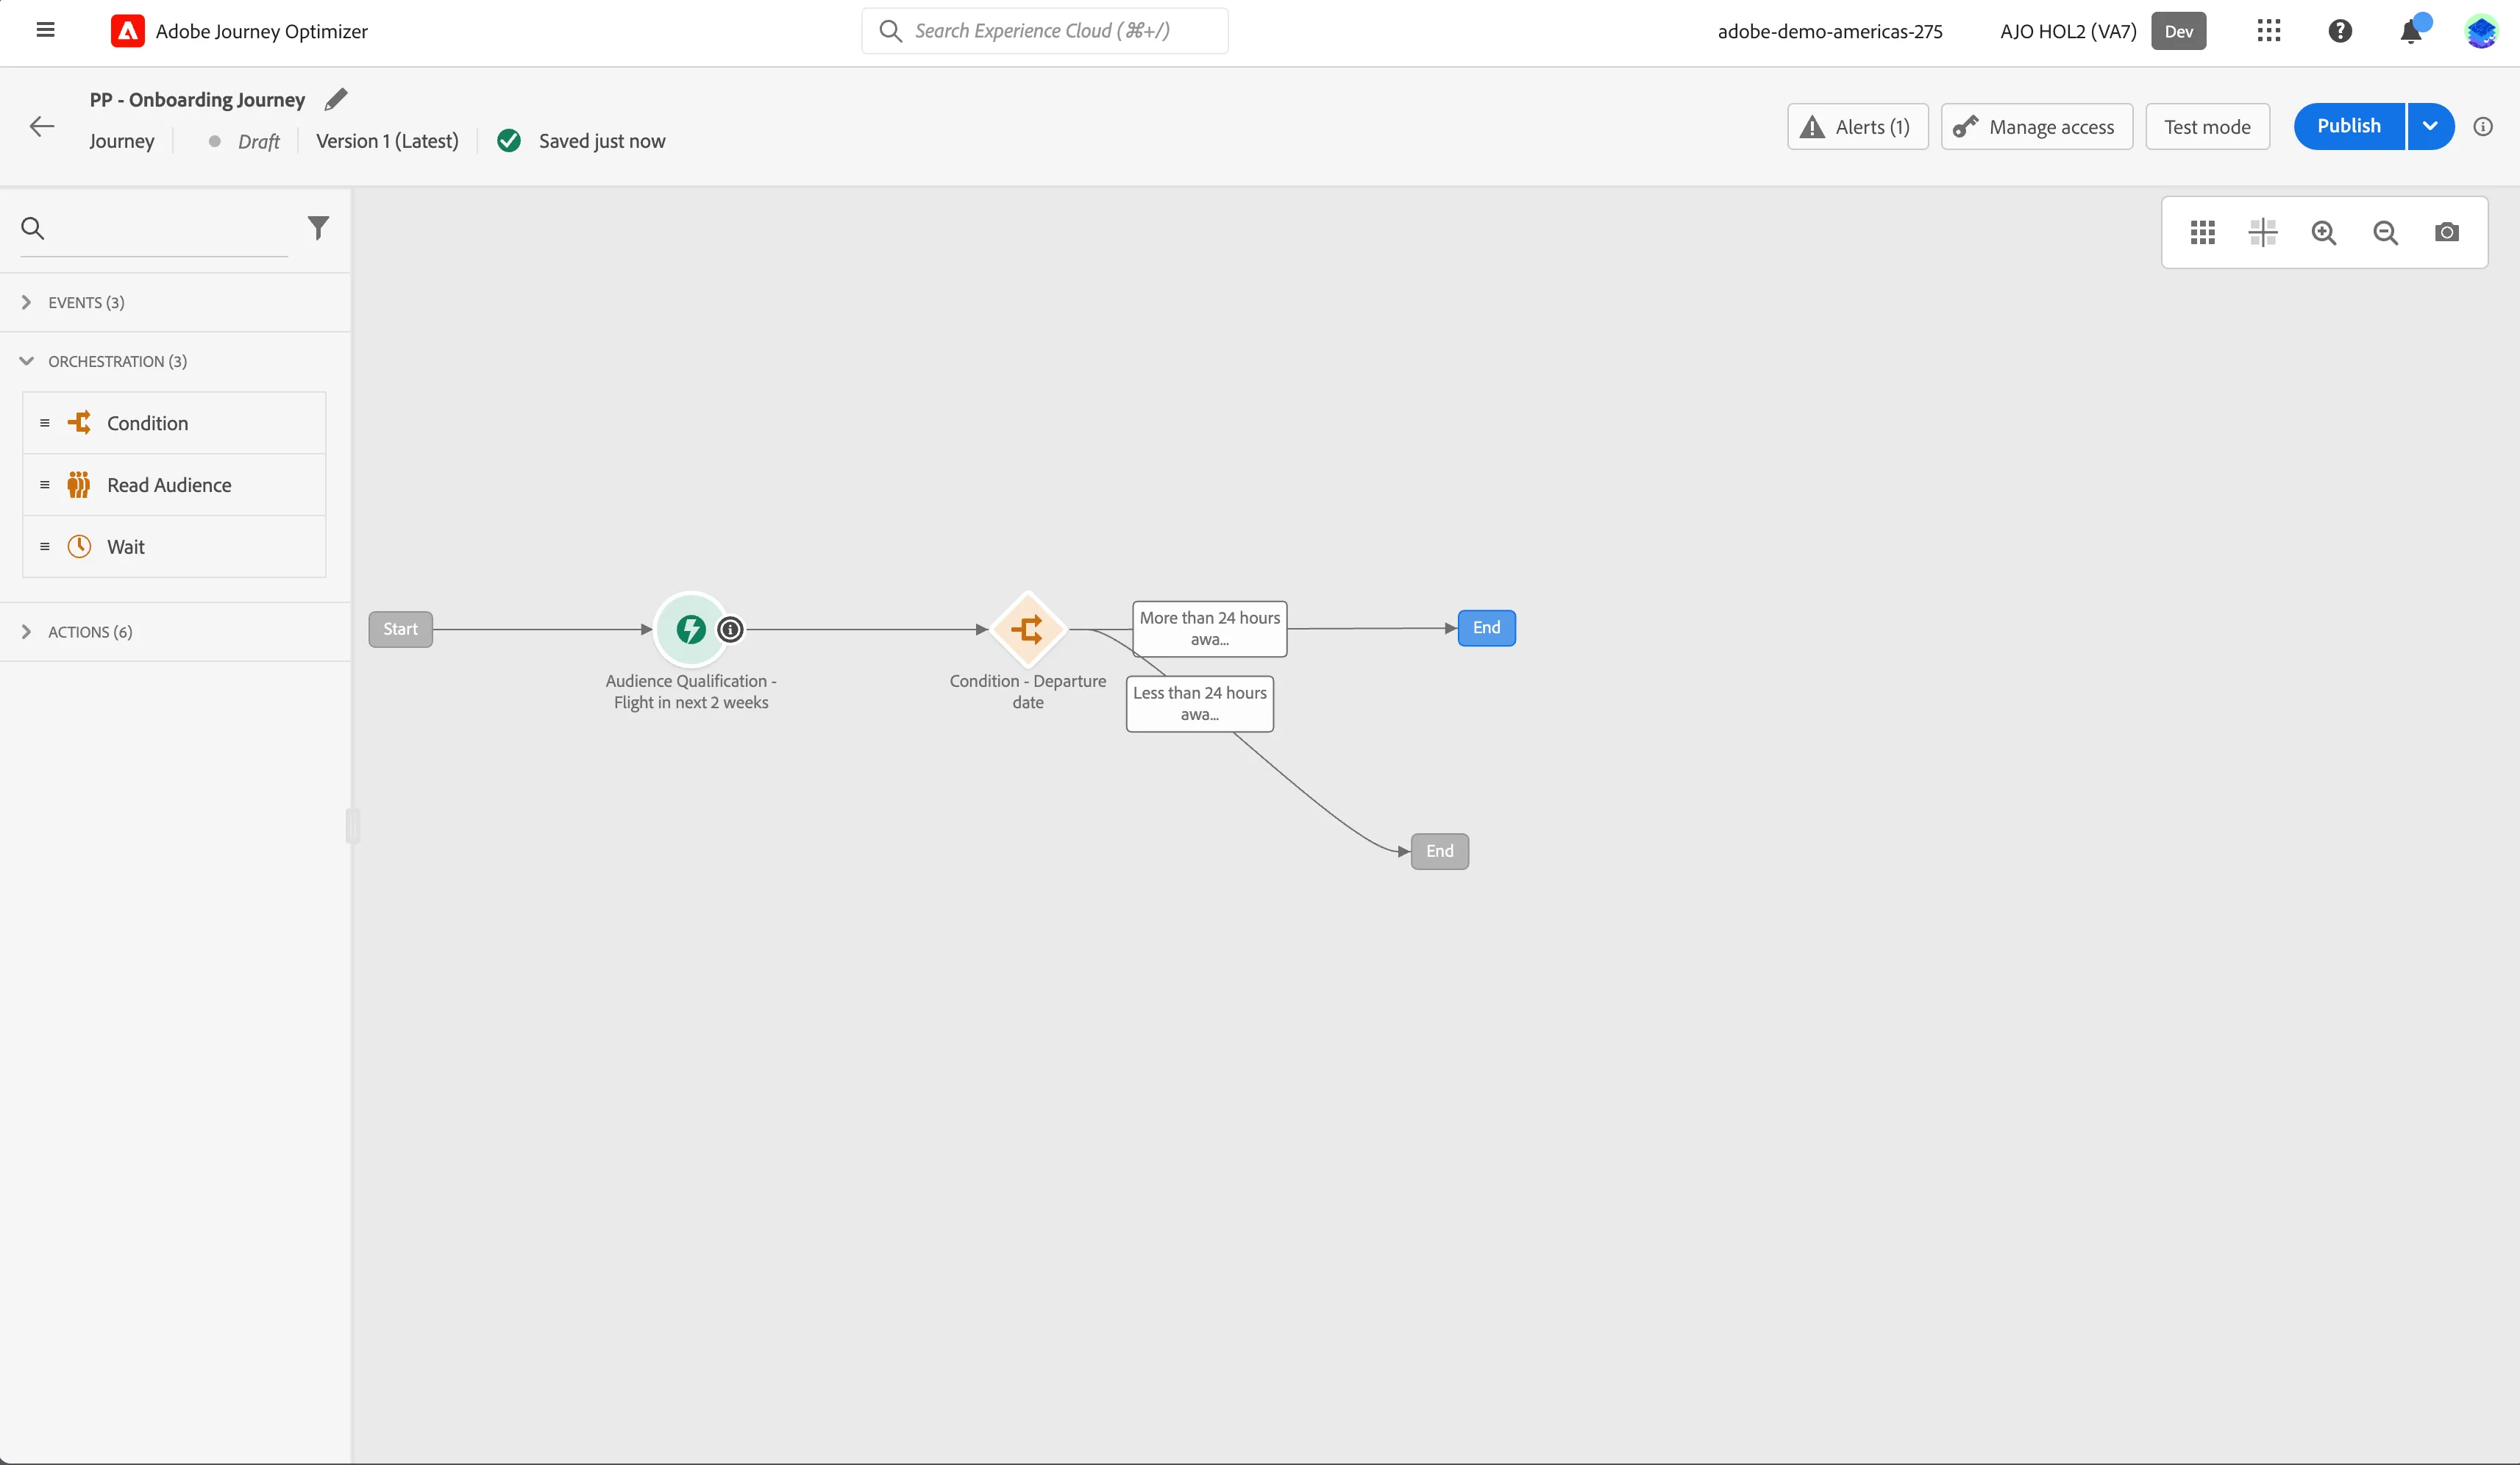This screenshot has width=2520, height=1465.
Task: Take a canvas snapshot with camera icon
Action: pyautogui.click(x=2446, y=232)
